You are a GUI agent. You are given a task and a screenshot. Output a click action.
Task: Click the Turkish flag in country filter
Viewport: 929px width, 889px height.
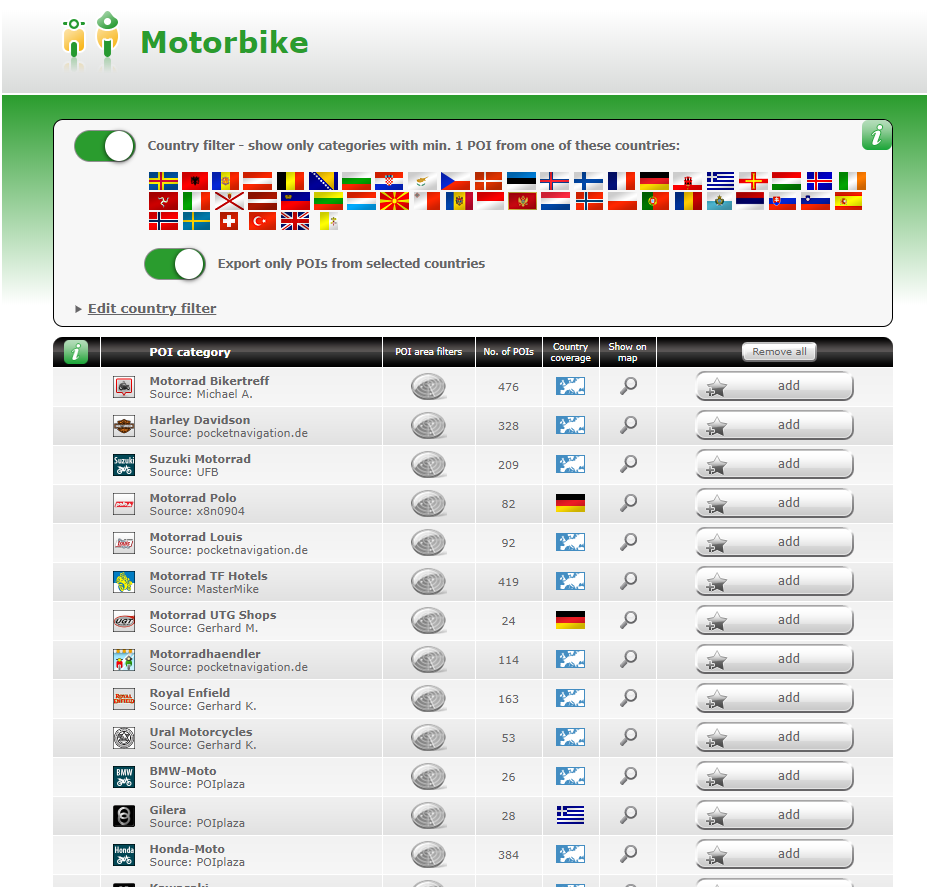pos(262,221)
